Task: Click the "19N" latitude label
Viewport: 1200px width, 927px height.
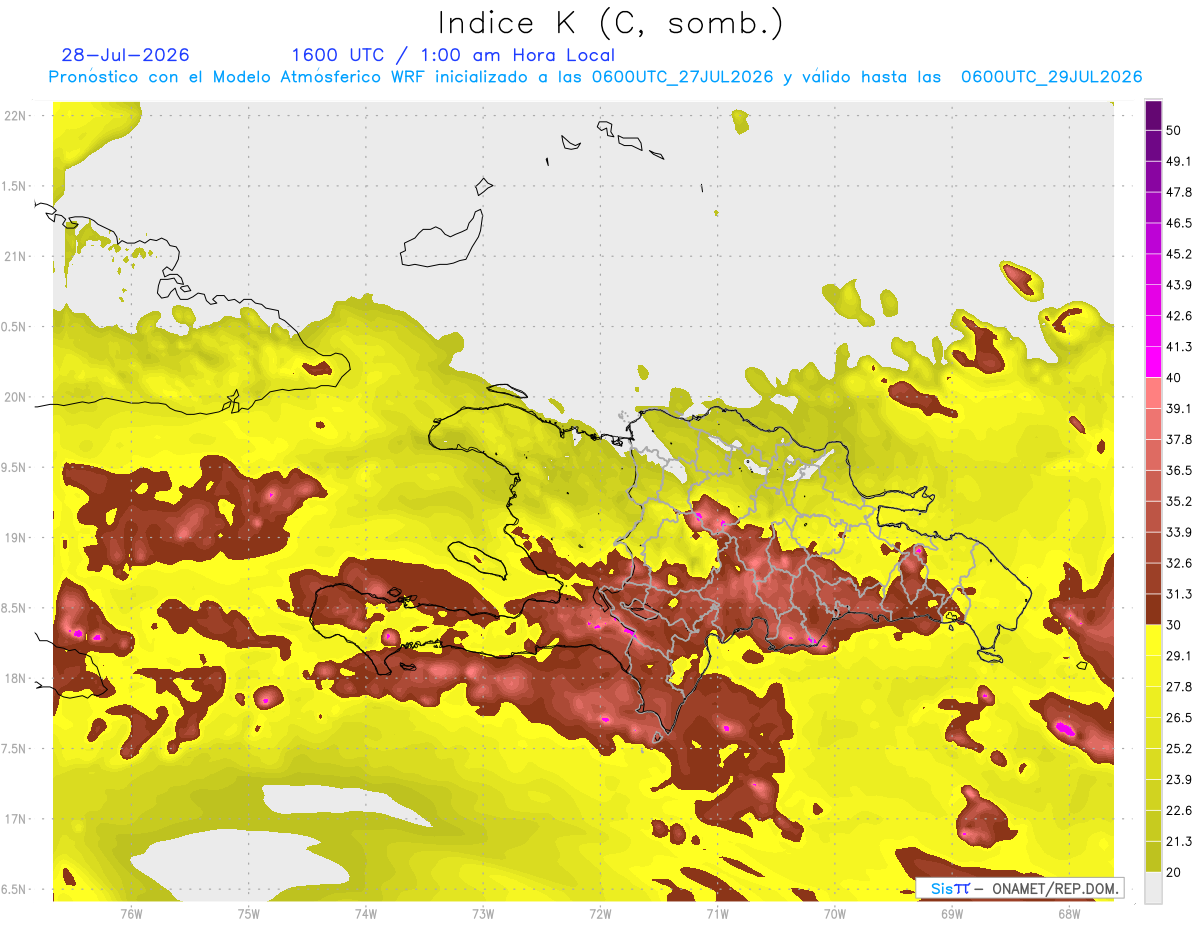Action: (x=15, y=538)
